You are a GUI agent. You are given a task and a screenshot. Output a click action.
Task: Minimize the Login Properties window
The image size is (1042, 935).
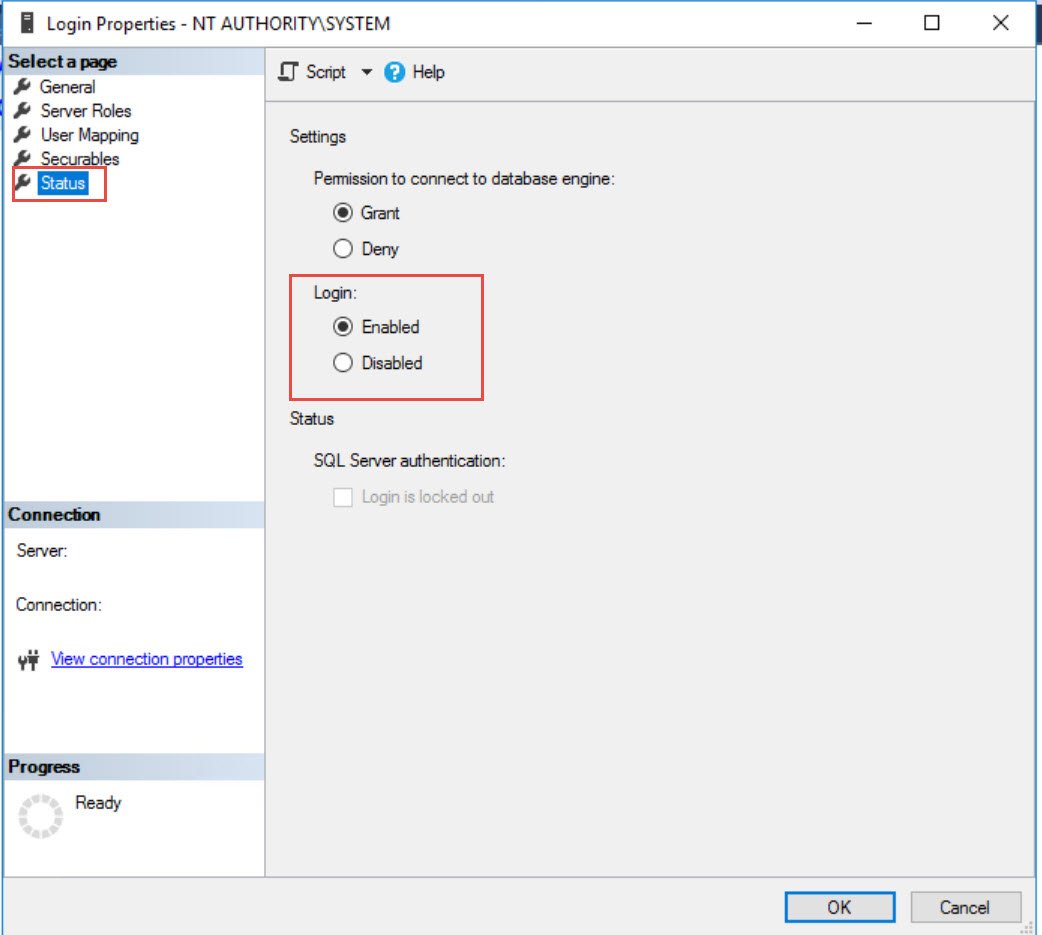click(864, 23)
